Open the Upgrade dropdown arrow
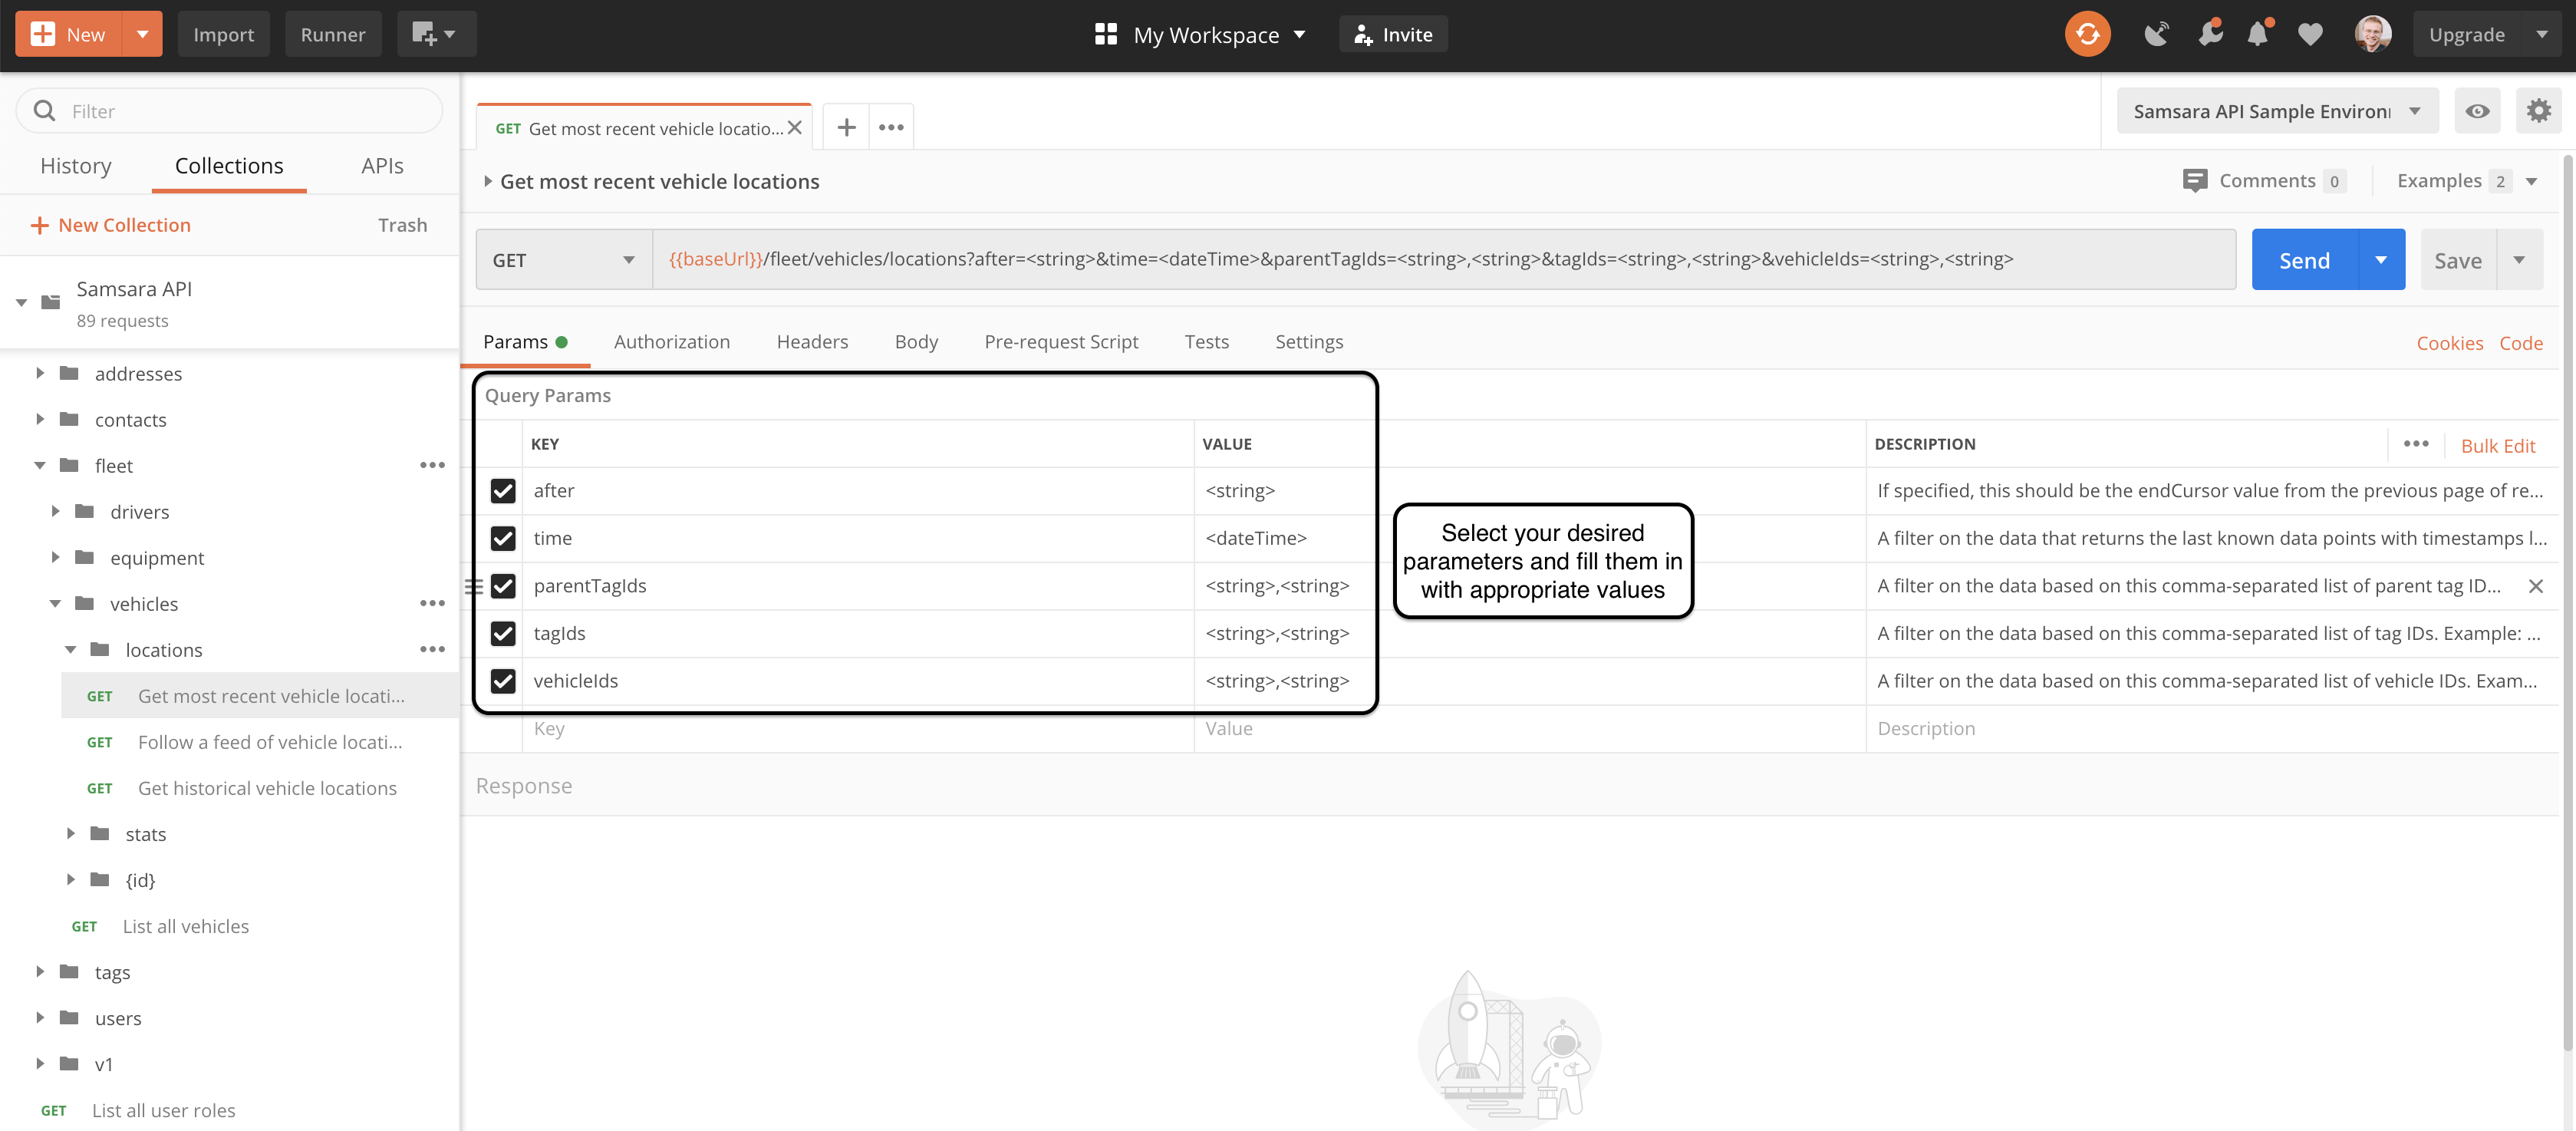 click(x=2542, y=34)
